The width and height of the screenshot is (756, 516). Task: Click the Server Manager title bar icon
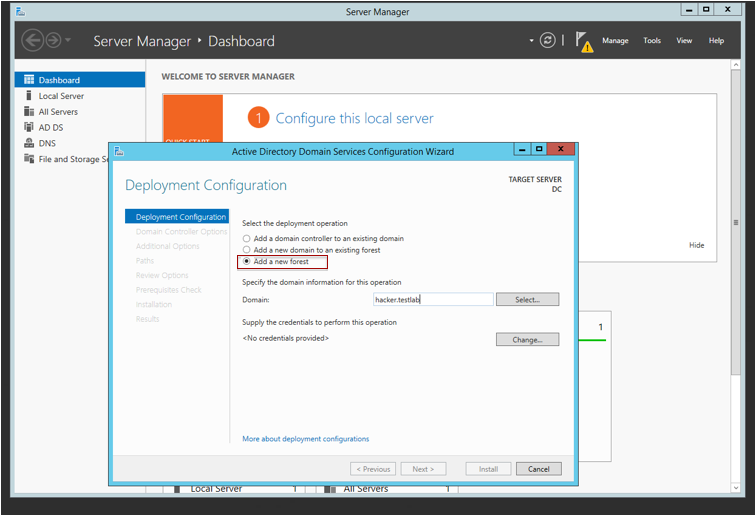[20, 11]
